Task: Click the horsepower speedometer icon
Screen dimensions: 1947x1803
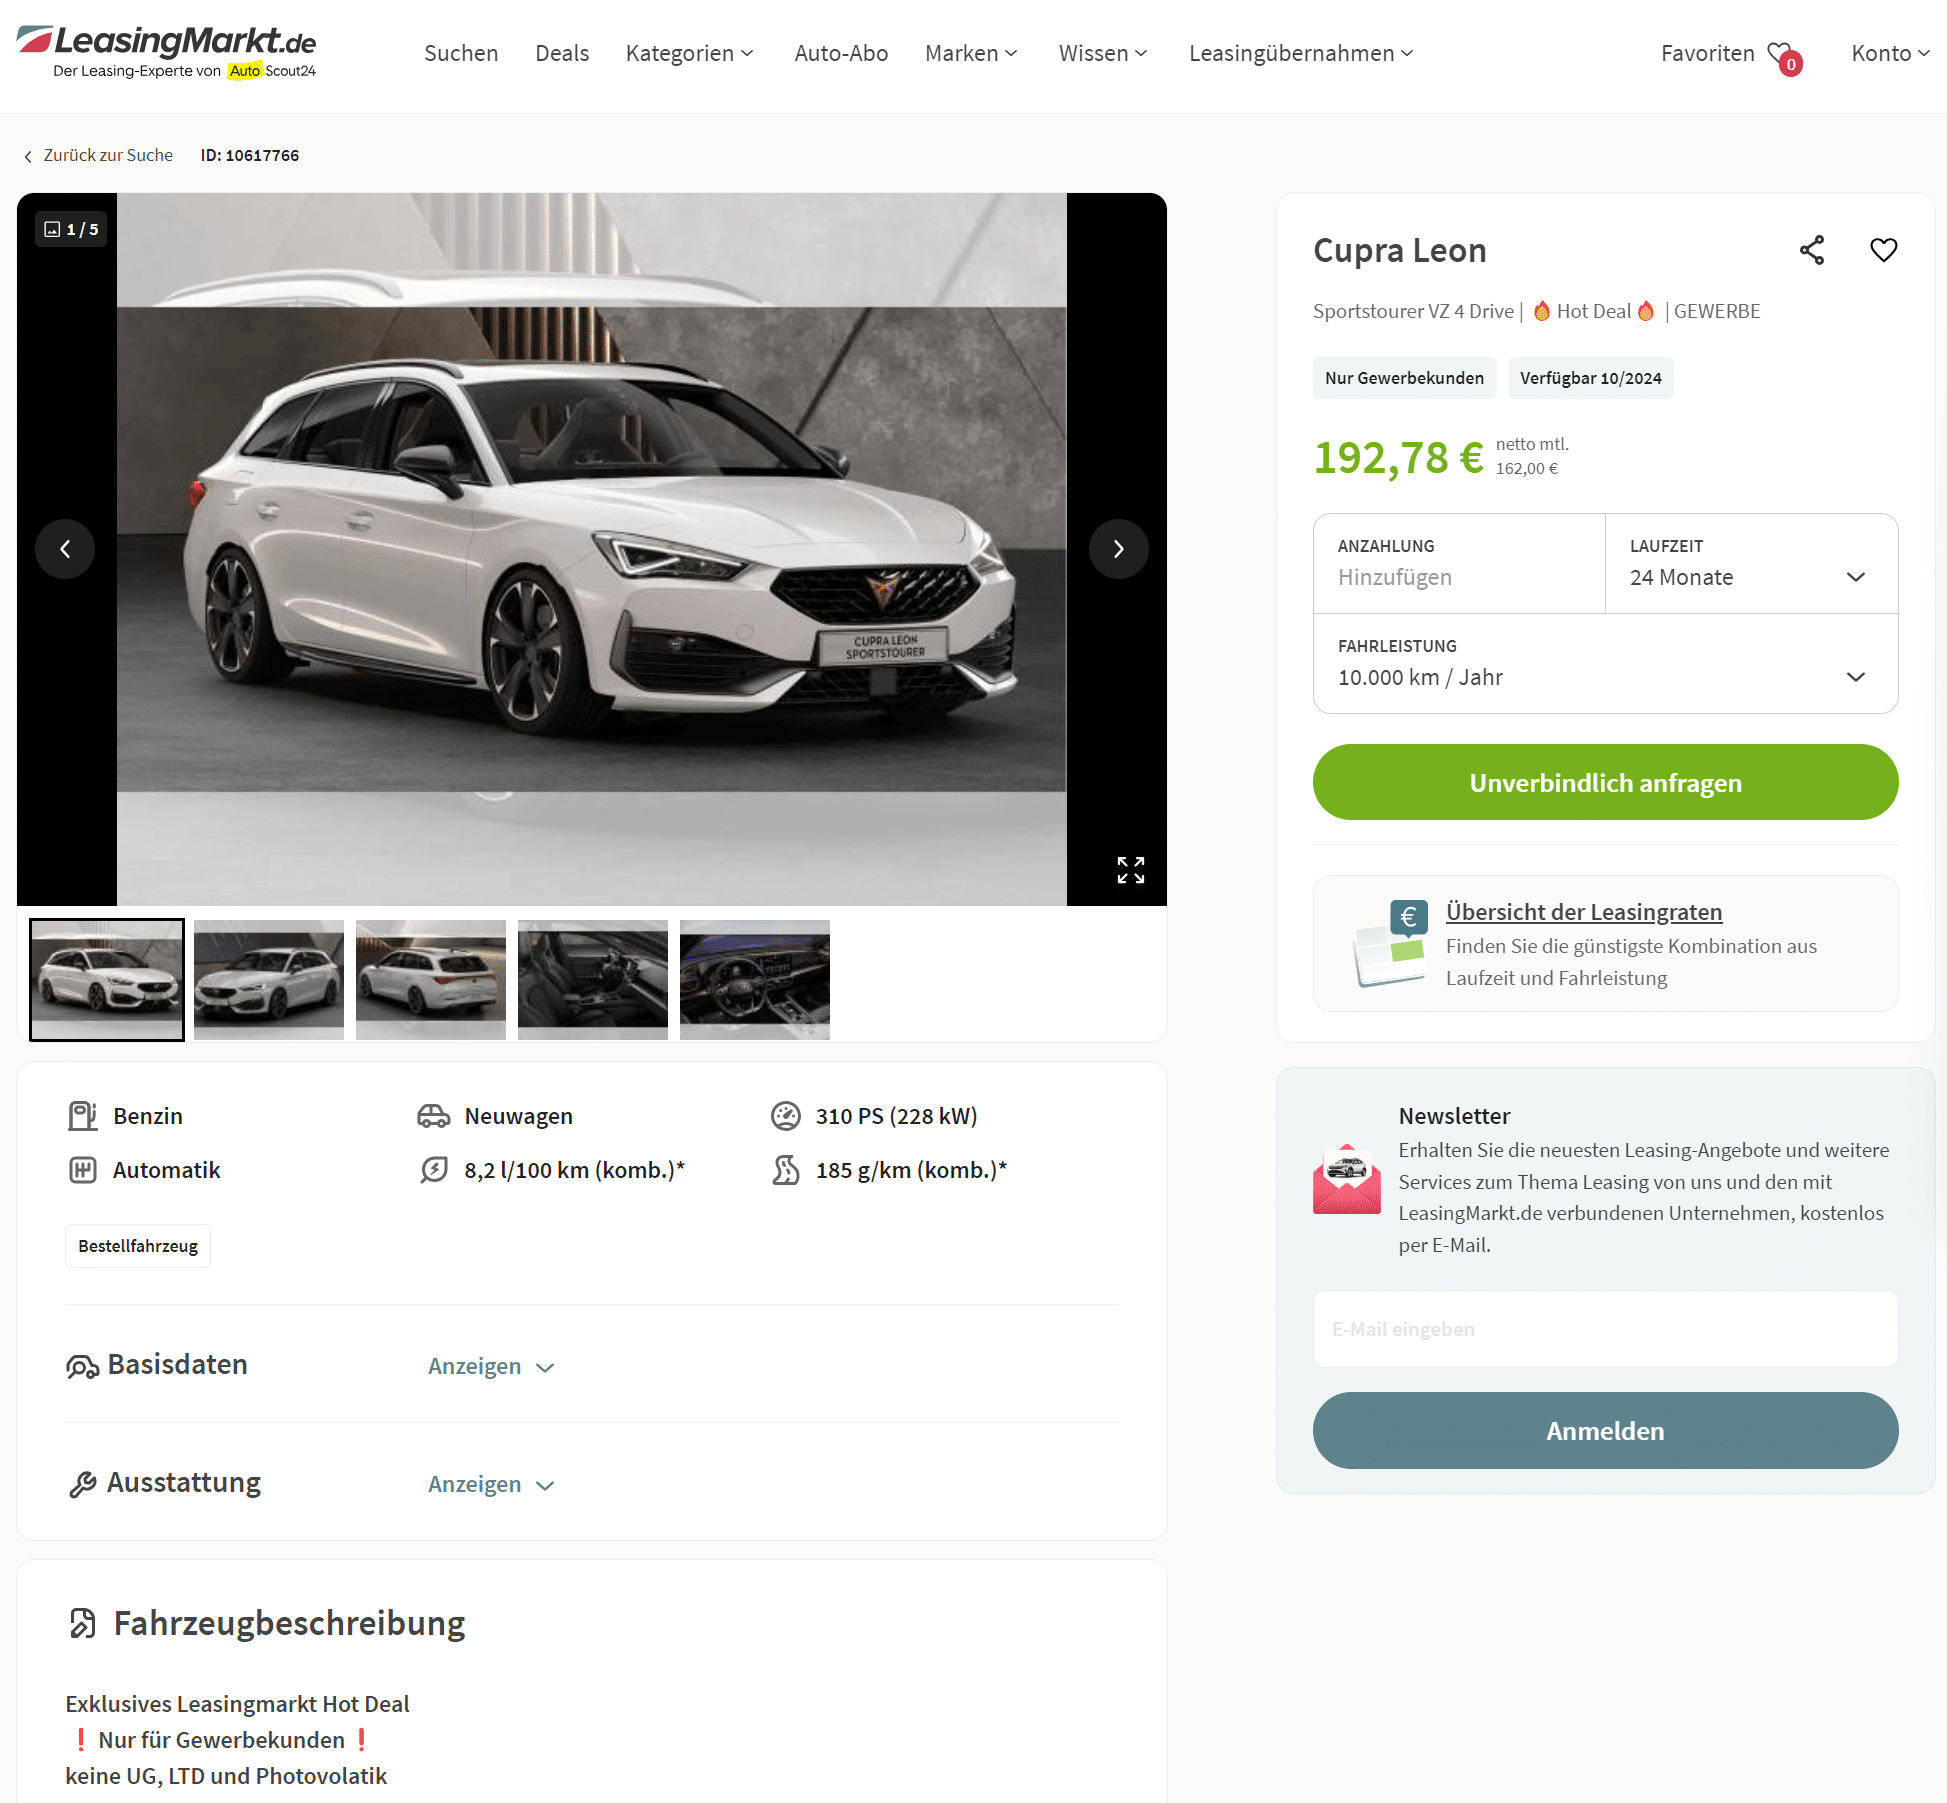Action: coord(786,1116)
